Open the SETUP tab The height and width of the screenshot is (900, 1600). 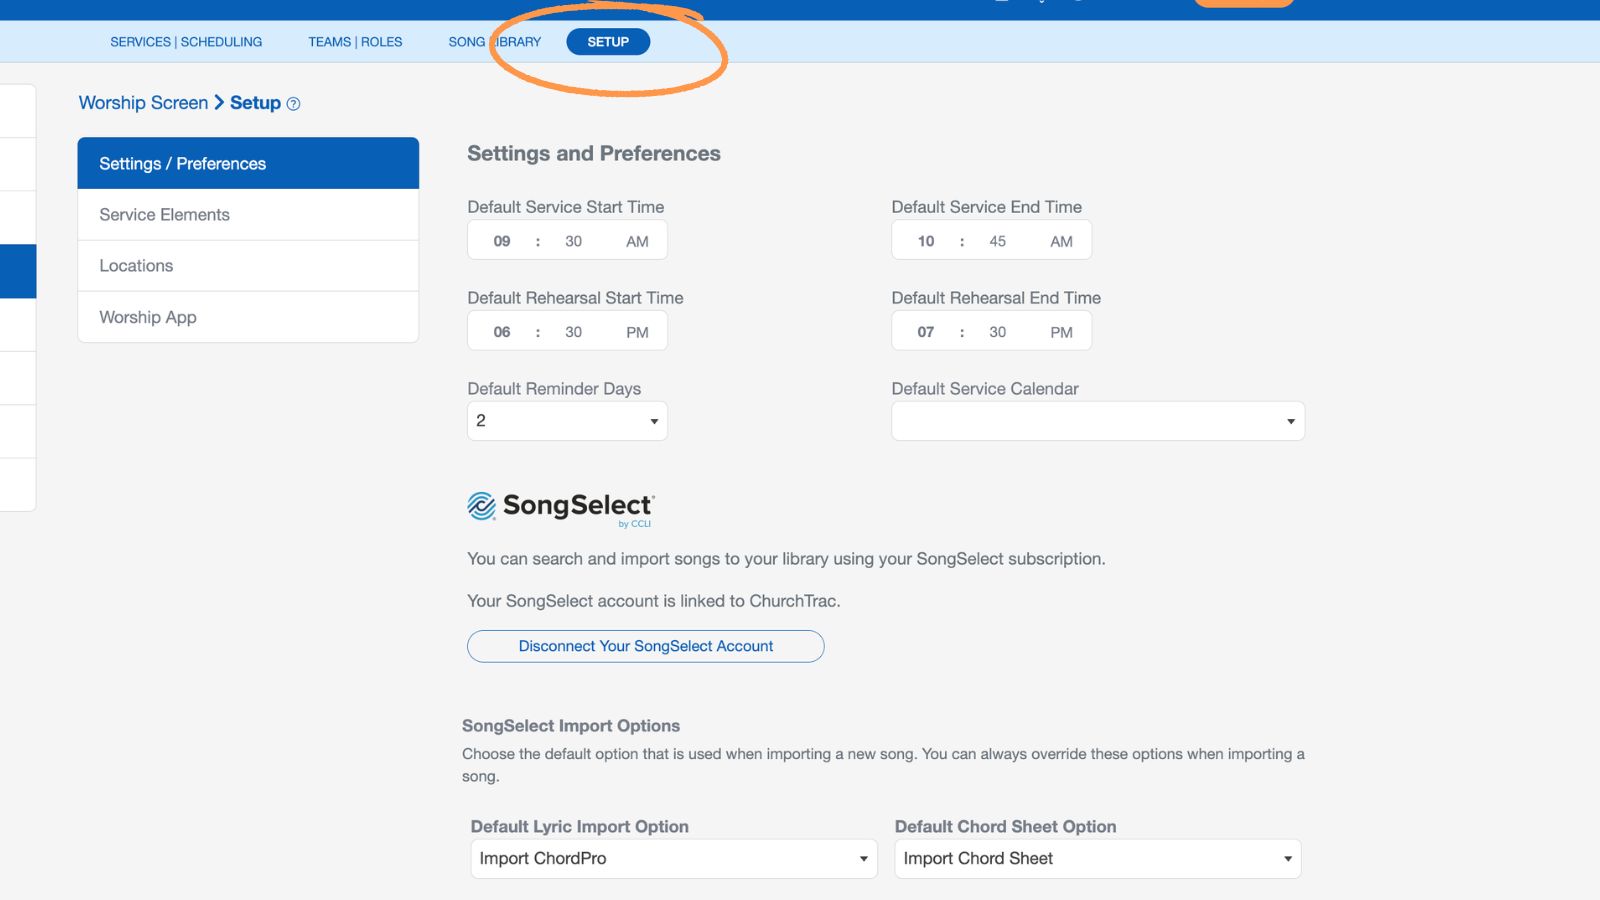608,41
